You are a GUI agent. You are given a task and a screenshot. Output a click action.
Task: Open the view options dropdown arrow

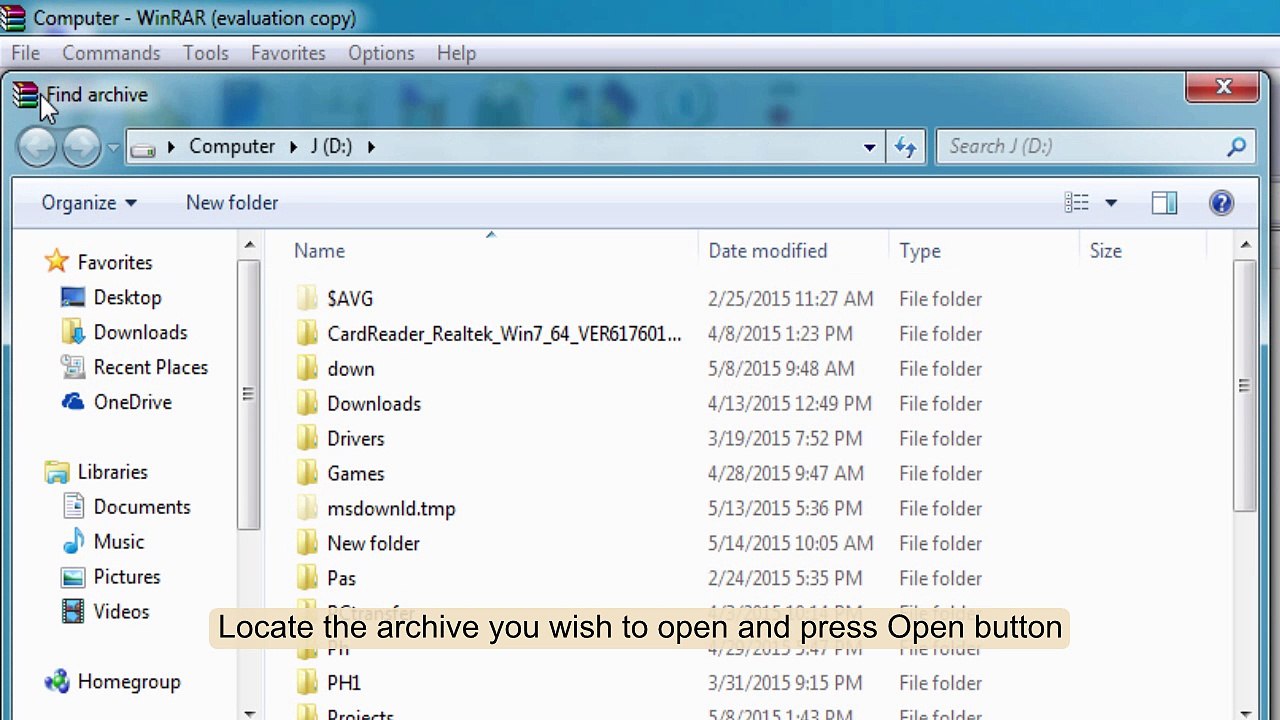[1110, 203]
